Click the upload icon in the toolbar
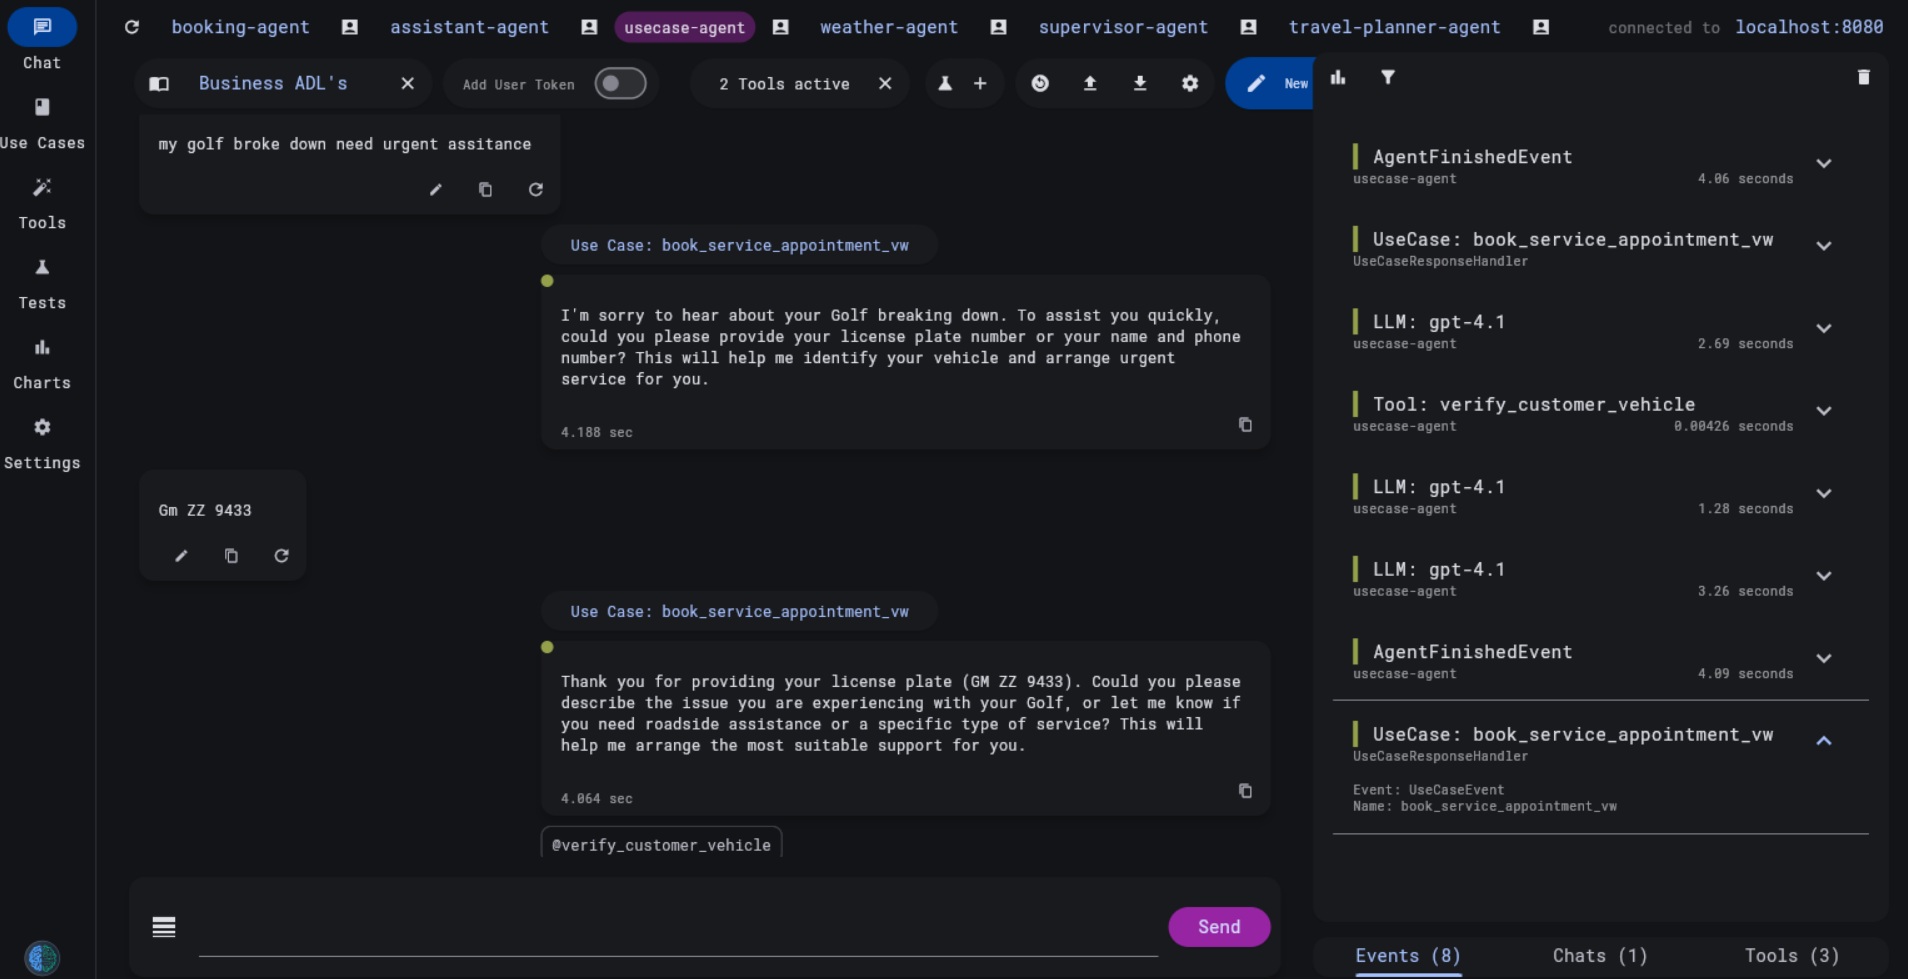The height and width of the screenshot is (979, 1908). tap(1090, 84)
